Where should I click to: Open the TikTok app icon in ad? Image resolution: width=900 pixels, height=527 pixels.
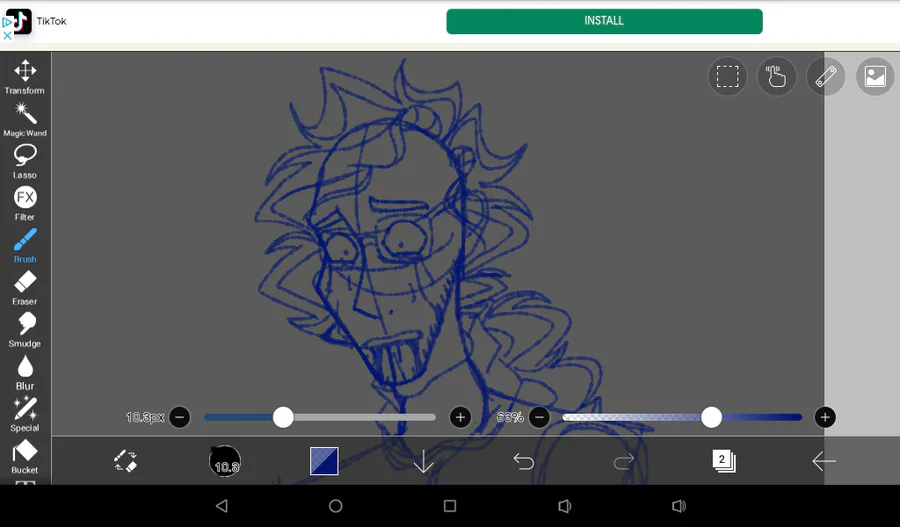pyautogui.click(x=19, y=21)
